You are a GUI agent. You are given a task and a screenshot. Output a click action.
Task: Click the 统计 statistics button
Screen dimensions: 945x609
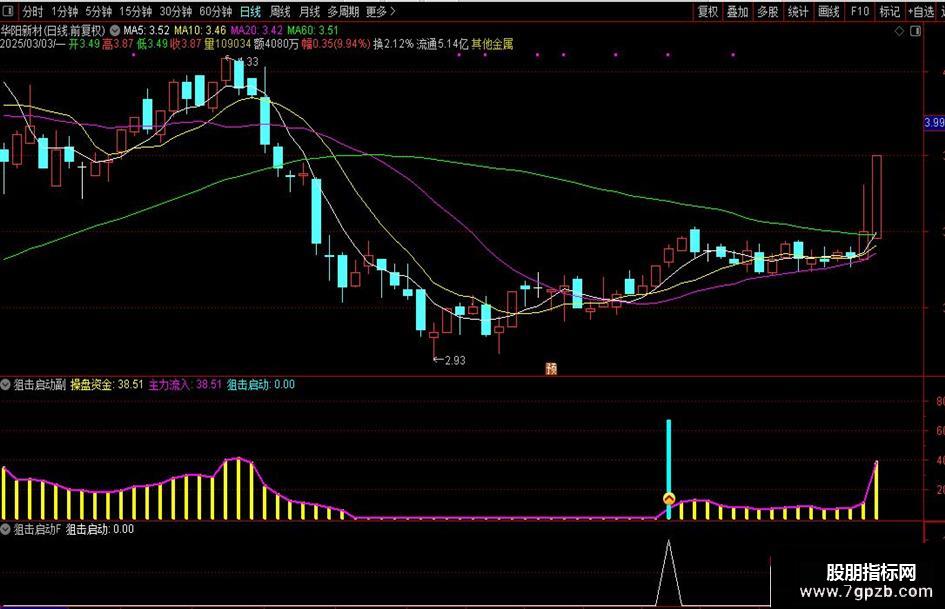tap(798, 11)
